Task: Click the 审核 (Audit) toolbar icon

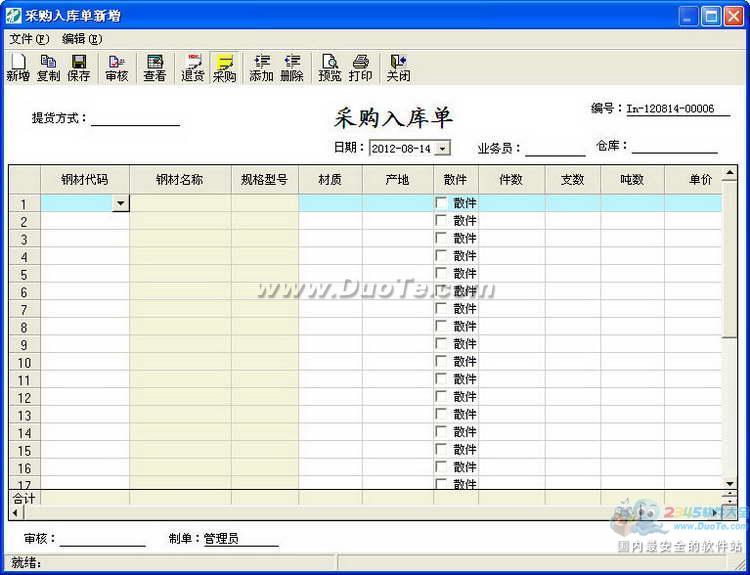Action: (117, 68)
